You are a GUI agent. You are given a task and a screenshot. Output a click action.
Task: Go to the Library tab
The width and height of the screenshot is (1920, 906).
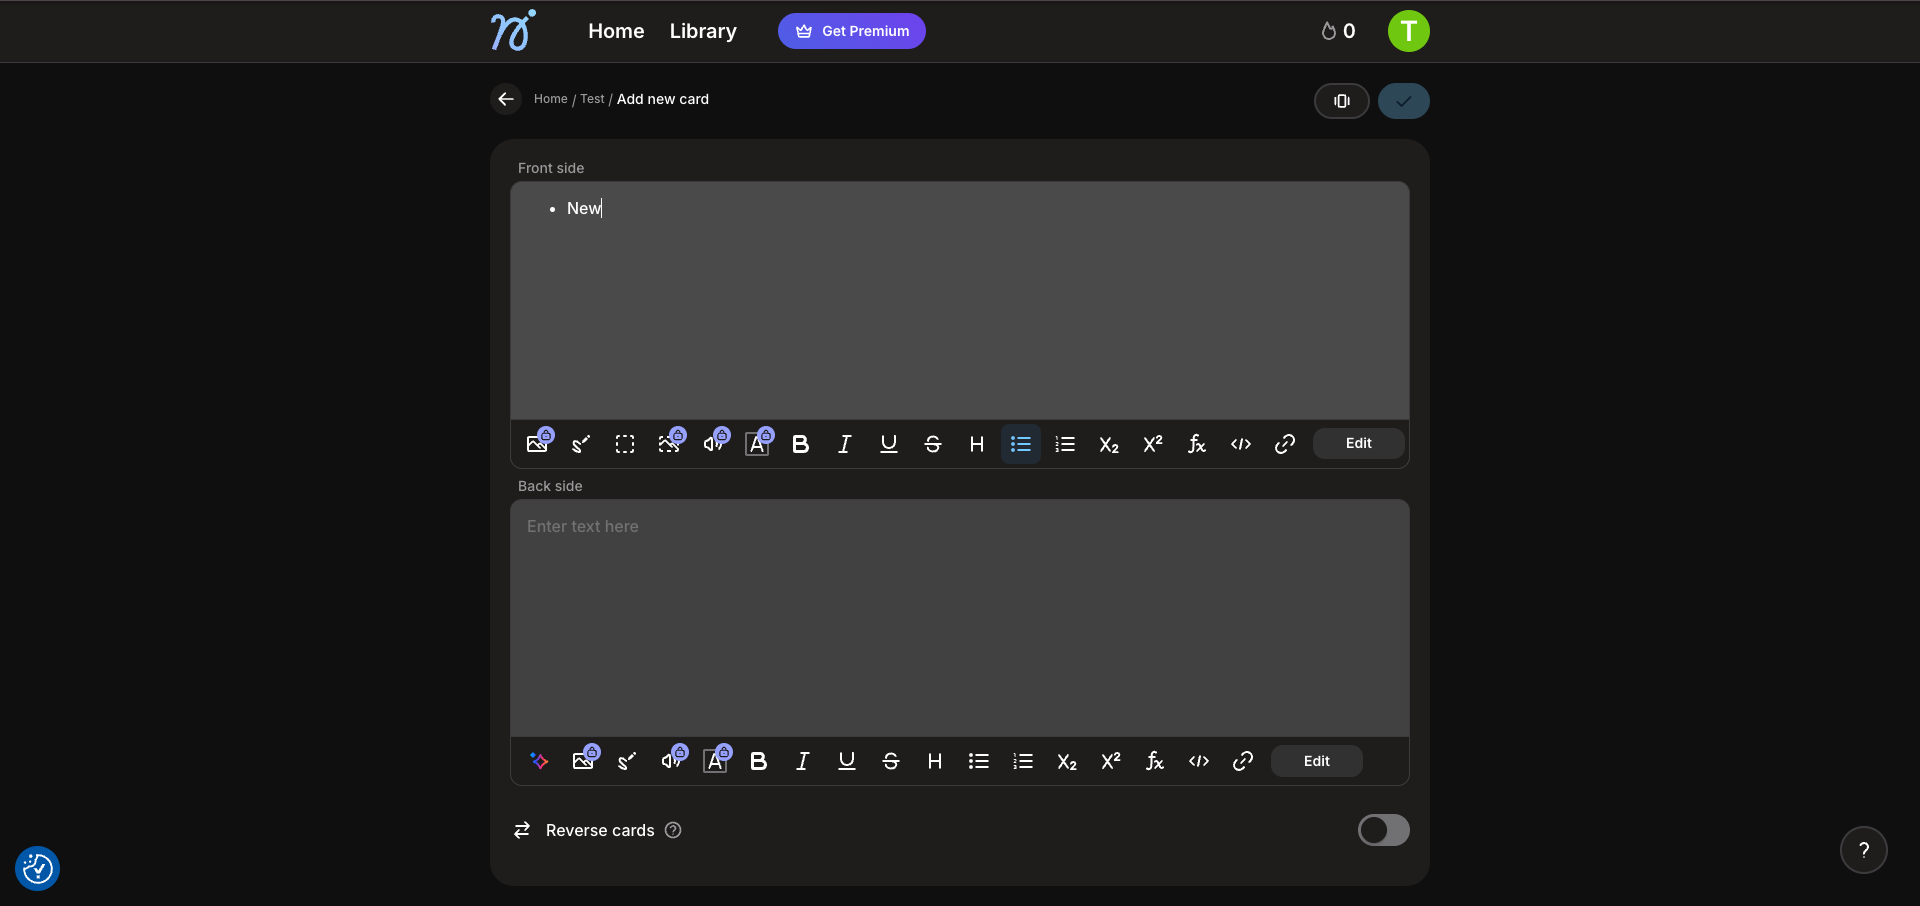click(x=703, y=31)
